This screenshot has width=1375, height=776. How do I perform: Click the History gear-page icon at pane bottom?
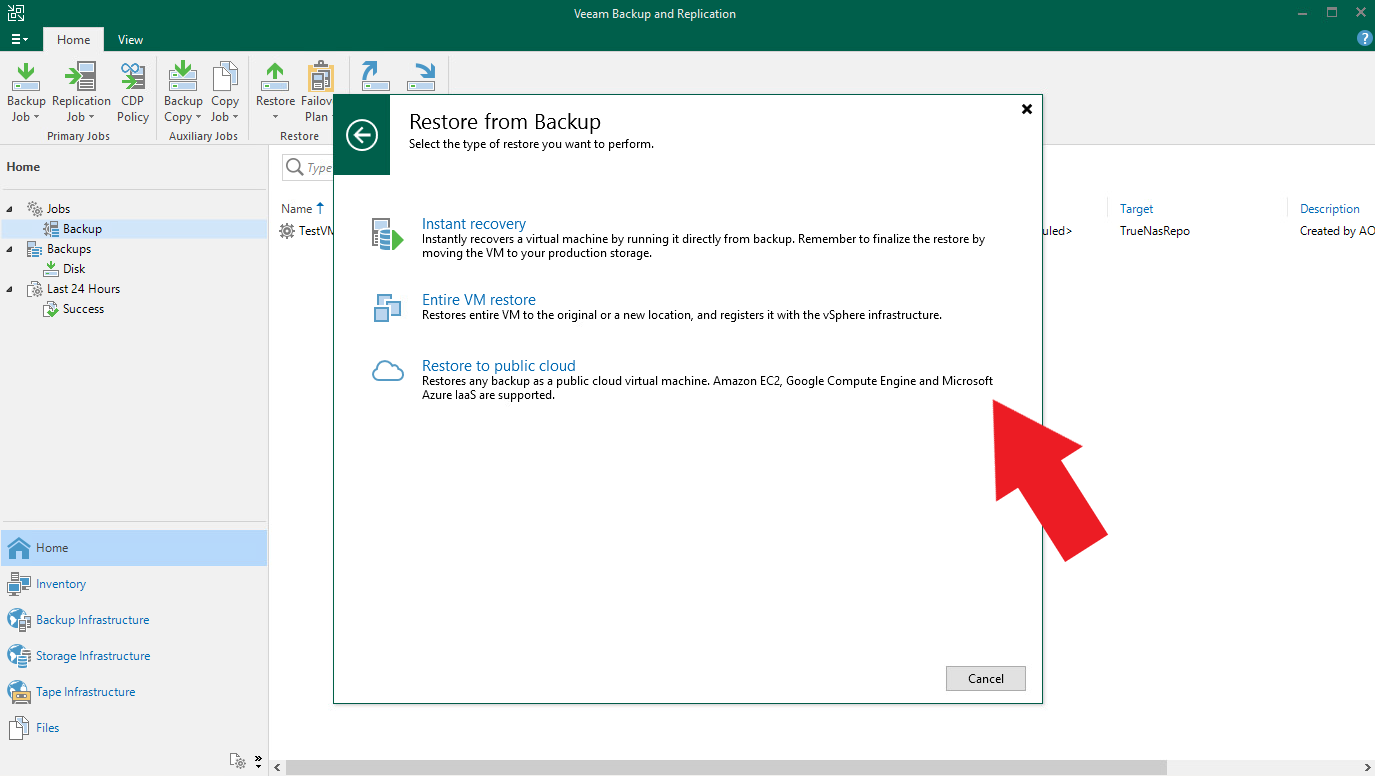(238, 761)
